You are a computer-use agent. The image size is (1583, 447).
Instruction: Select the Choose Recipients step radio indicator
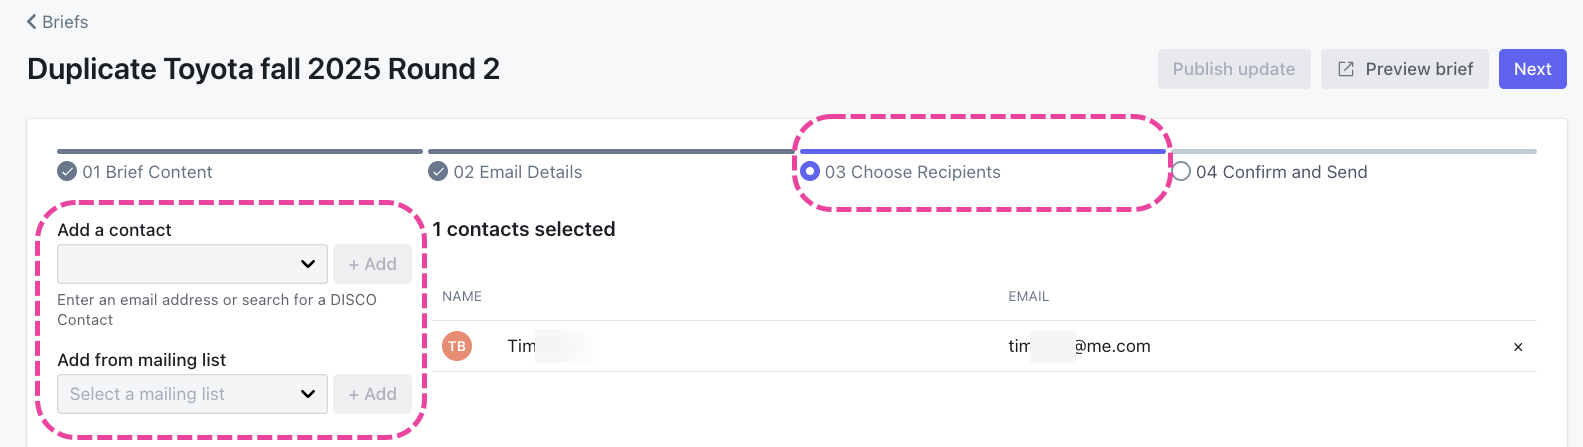[x=810, y=172]
